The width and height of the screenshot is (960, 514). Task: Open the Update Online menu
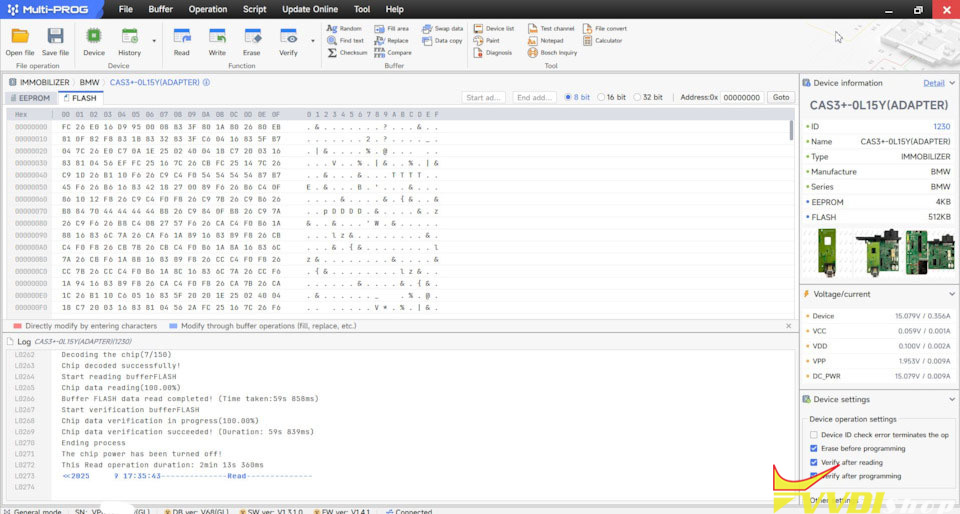(310, 9)
